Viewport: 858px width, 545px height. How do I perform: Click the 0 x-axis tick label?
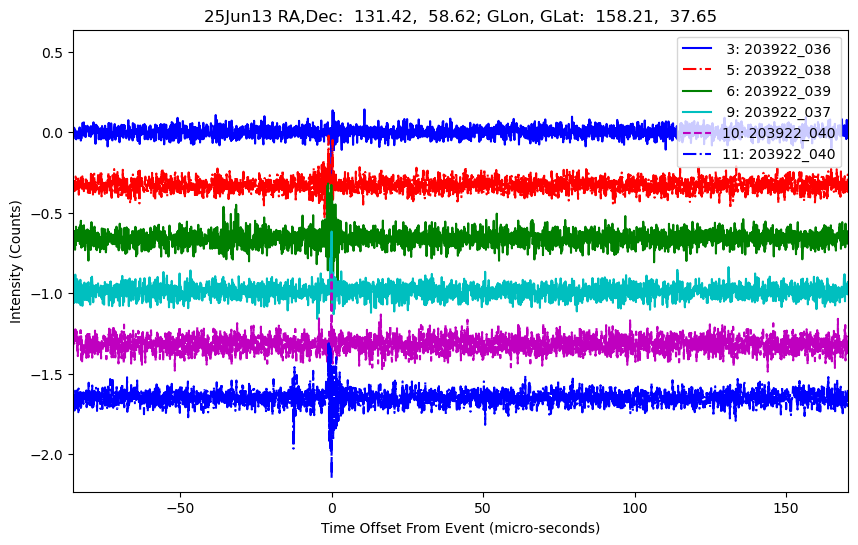pos(332,508)
